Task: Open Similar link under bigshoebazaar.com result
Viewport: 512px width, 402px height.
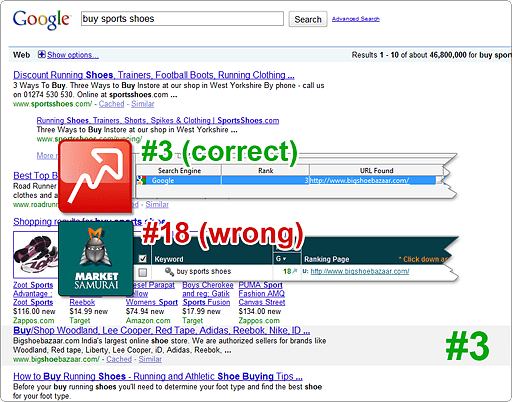Action: [x=150, y=359]
